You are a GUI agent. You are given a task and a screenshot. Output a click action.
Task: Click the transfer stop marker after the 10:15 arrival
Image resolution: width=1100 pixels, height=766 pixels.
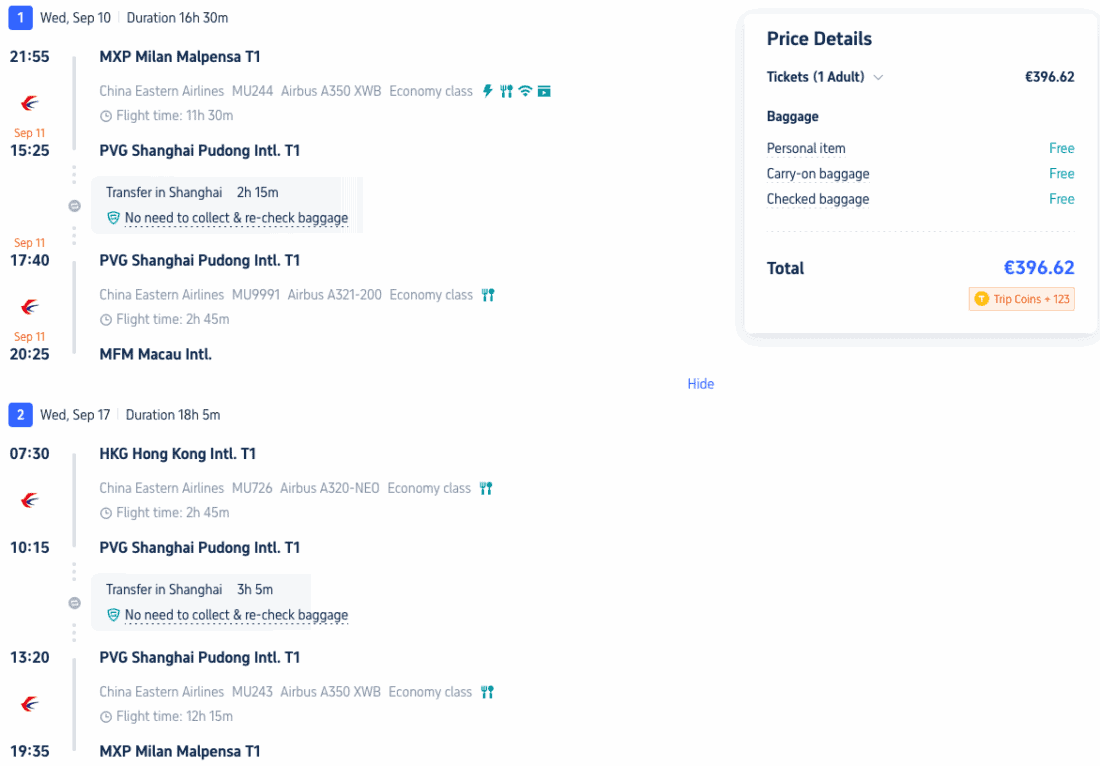coord(74,603)
